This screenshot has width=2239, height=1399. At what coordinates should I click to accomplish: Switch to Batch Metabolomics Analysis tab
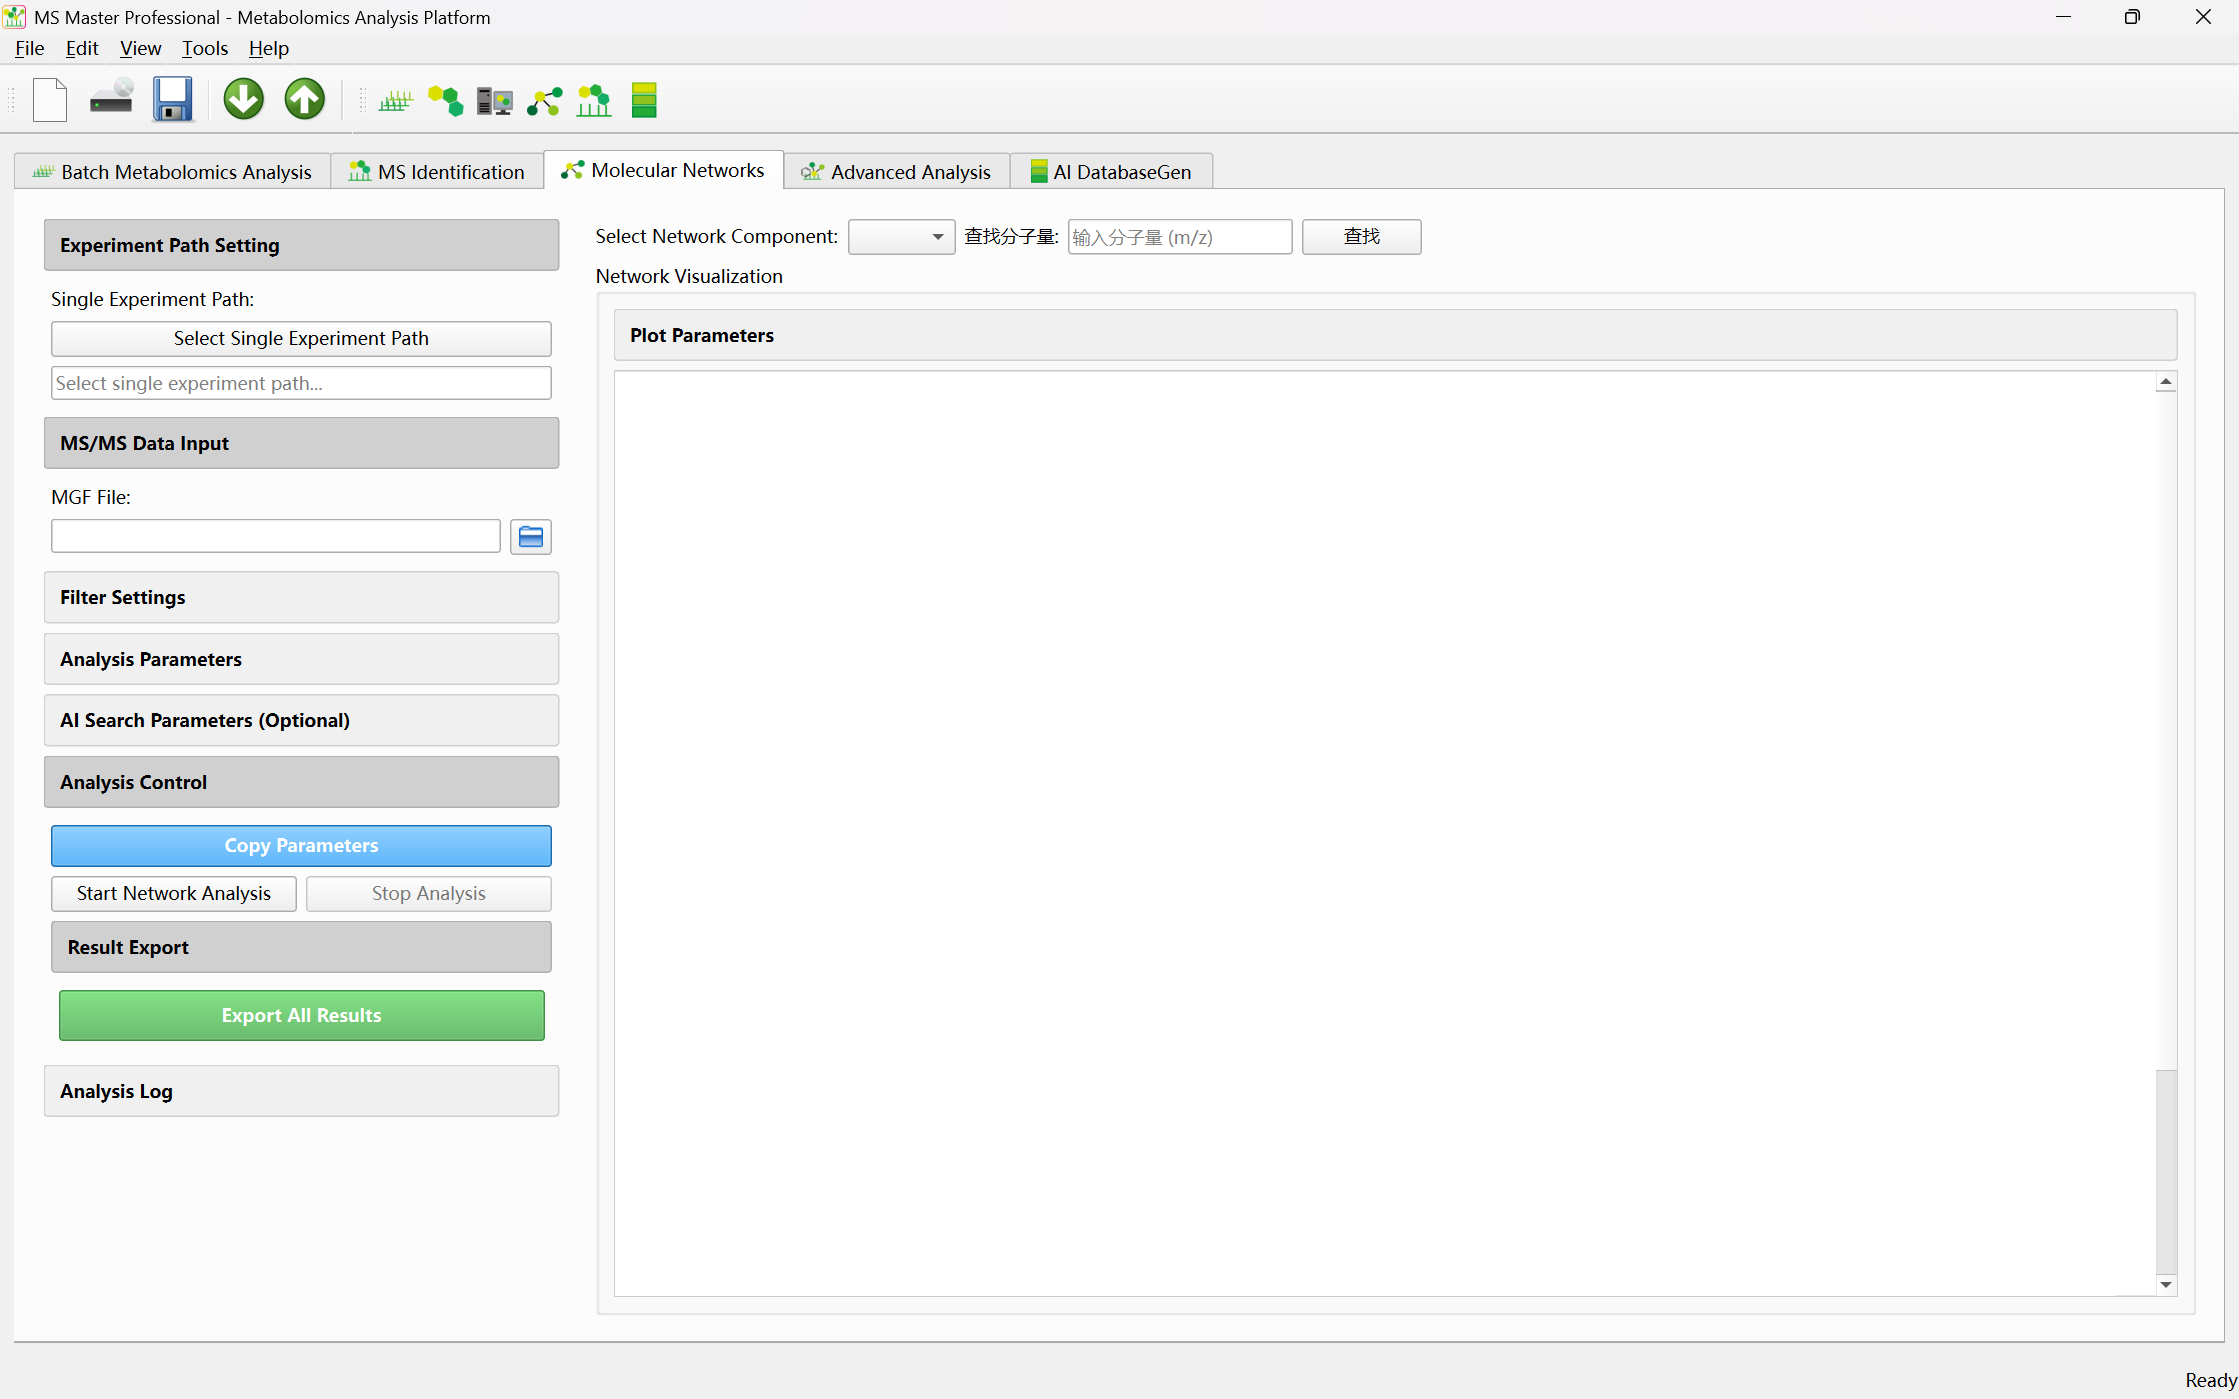click(x=172, y=172)
